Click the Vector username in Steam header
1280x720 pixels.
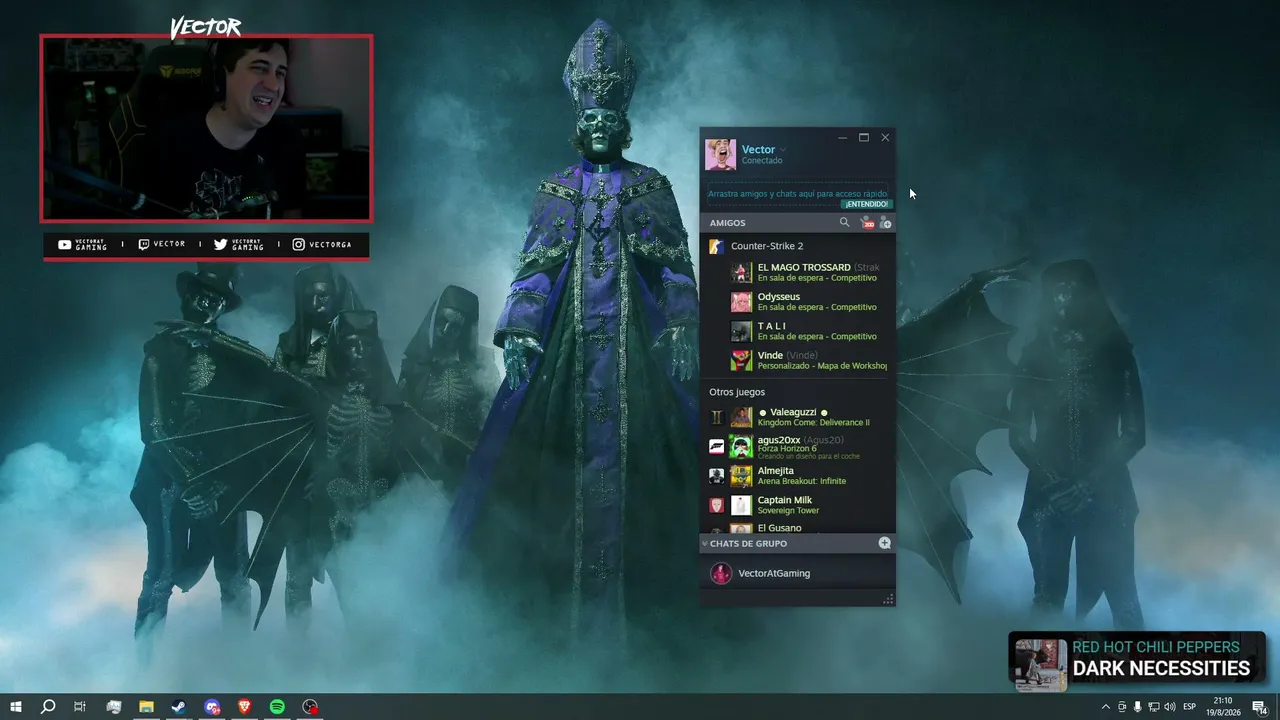(x=758, y=150)
